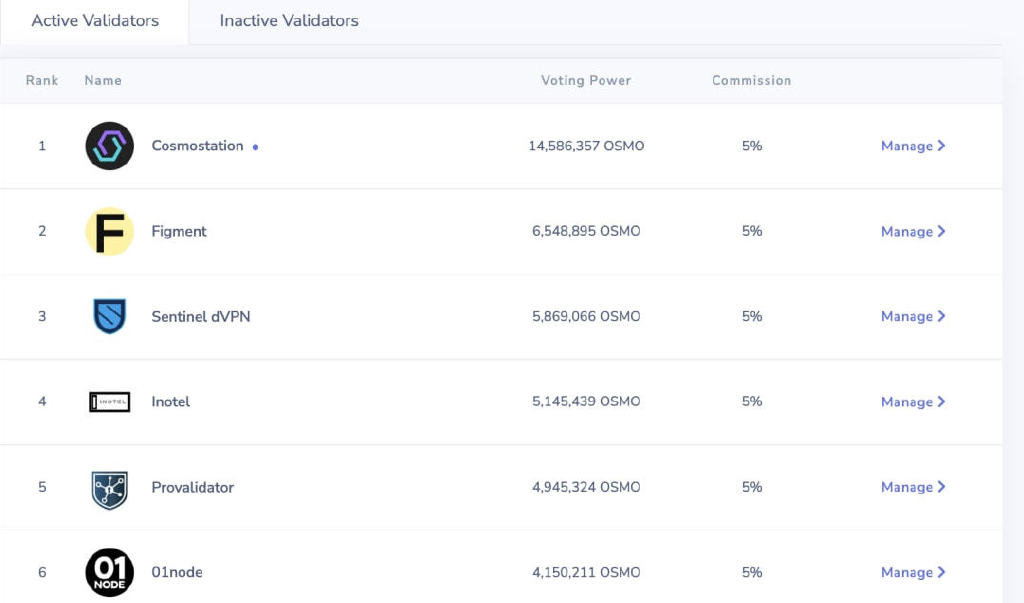Select the 01node validator name
The height and width of the screenshot is (603, 1024).
click(177, 572)
